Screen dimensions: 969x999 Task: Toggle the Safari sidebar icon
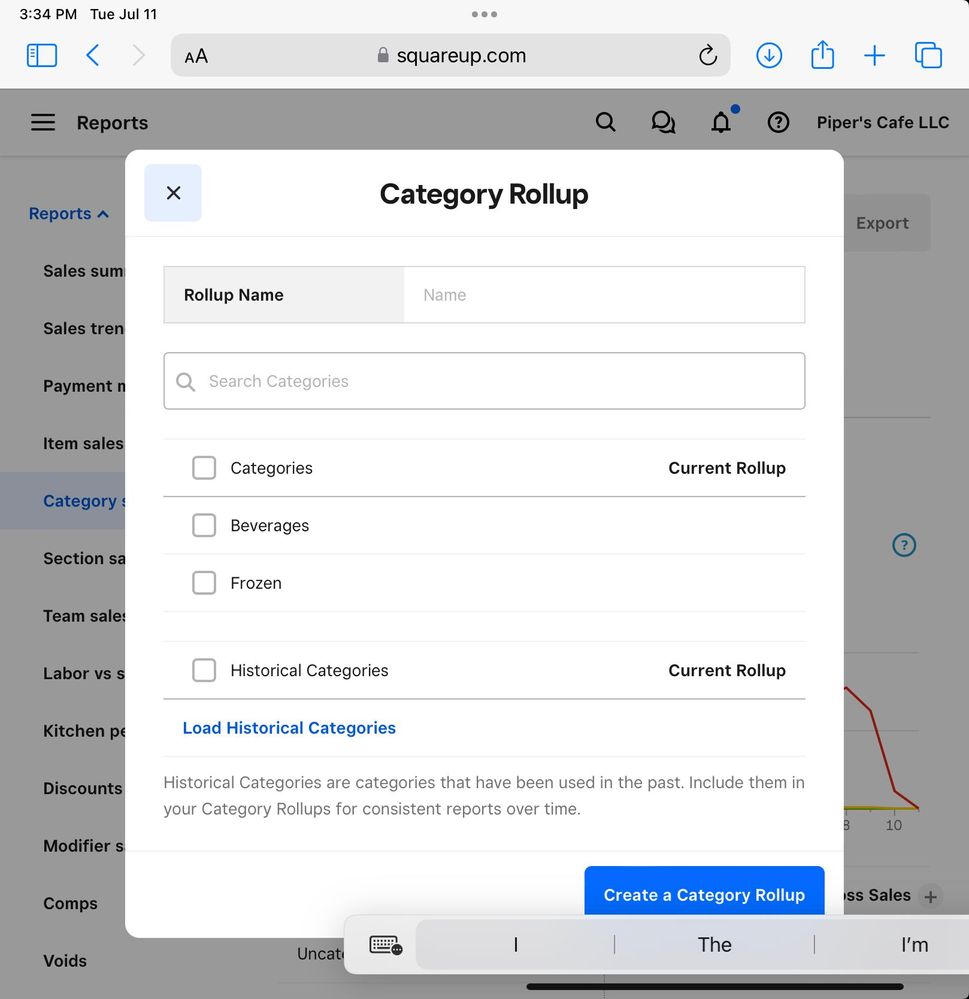(42, 56)
